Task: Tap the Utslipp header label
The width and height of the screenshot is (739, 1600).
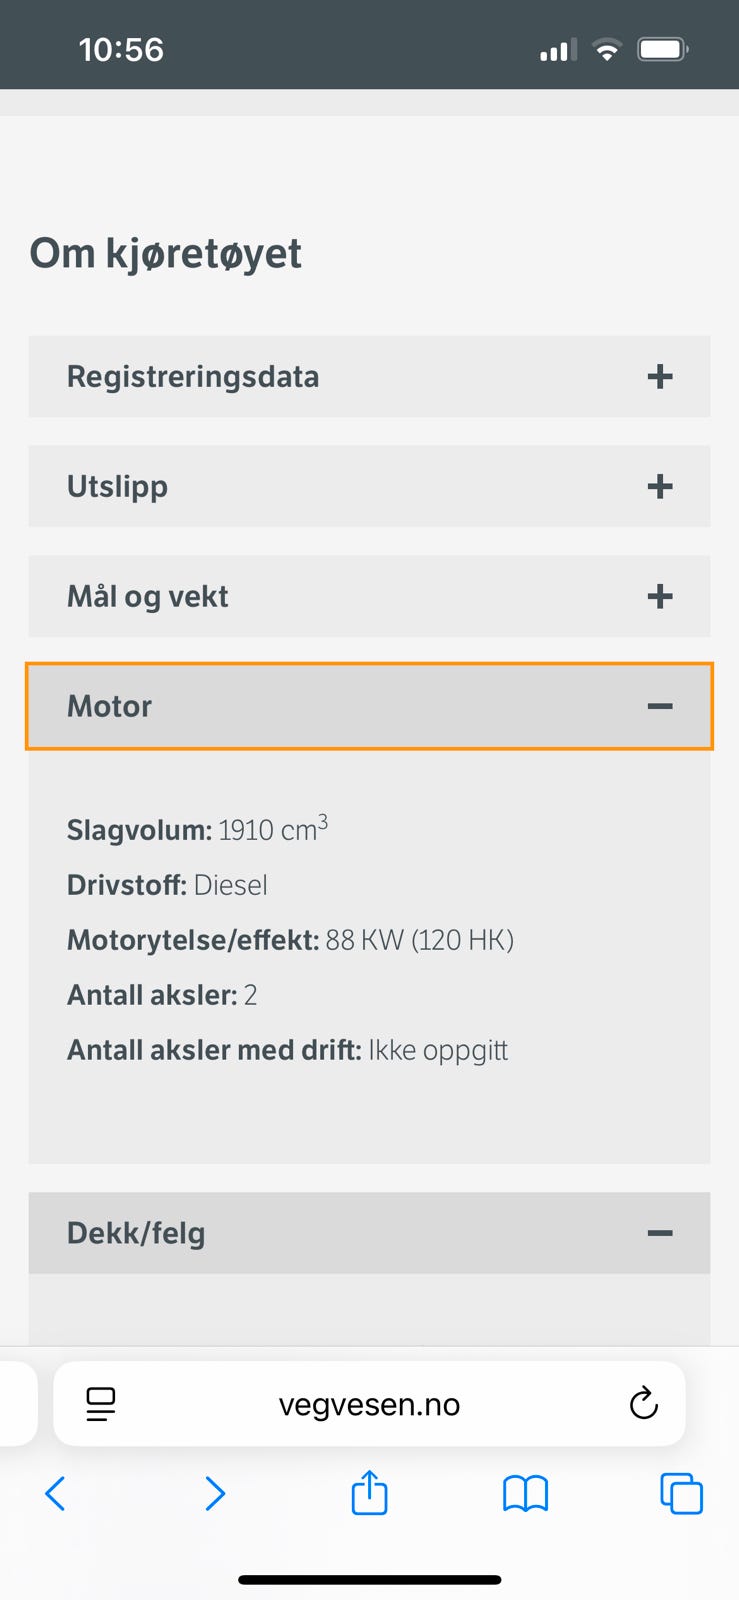Action: tap(117, 487)
